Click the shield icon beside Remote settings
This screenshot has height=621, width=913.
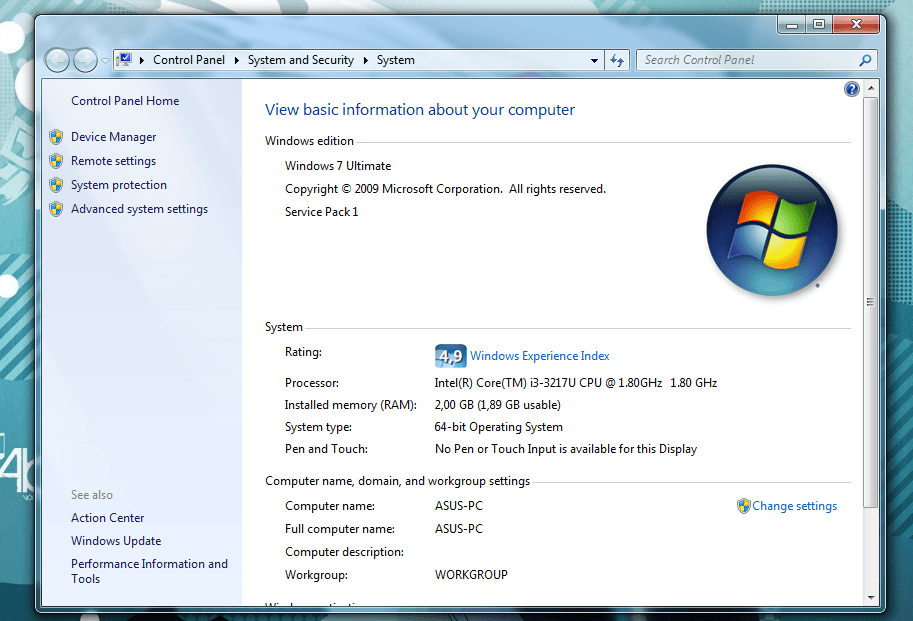pyautogui.click(x=56, y=161)
